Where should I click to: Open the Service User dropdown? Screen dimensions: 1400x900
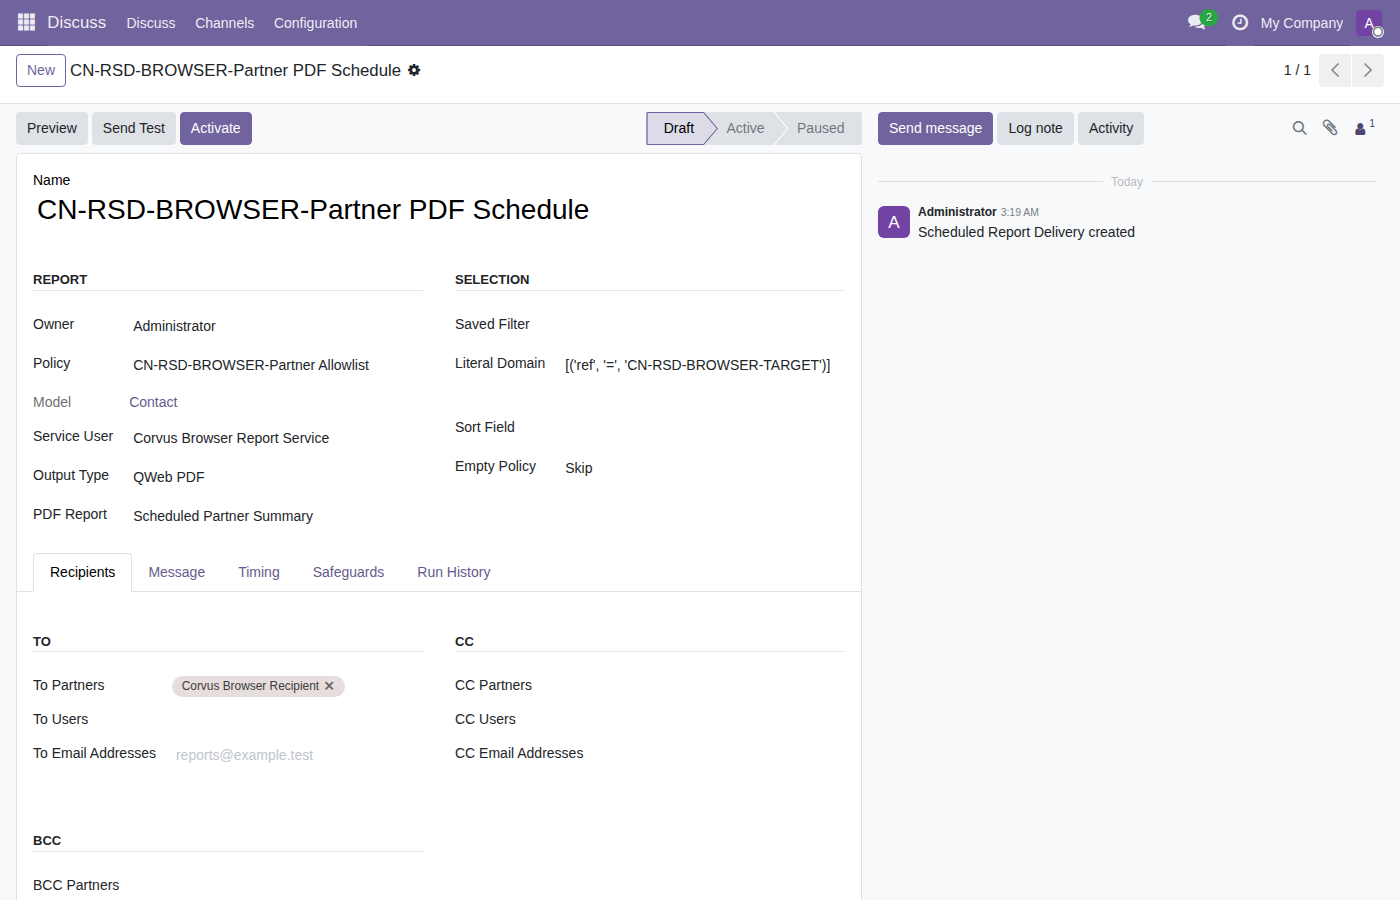[x=277, y=438]
